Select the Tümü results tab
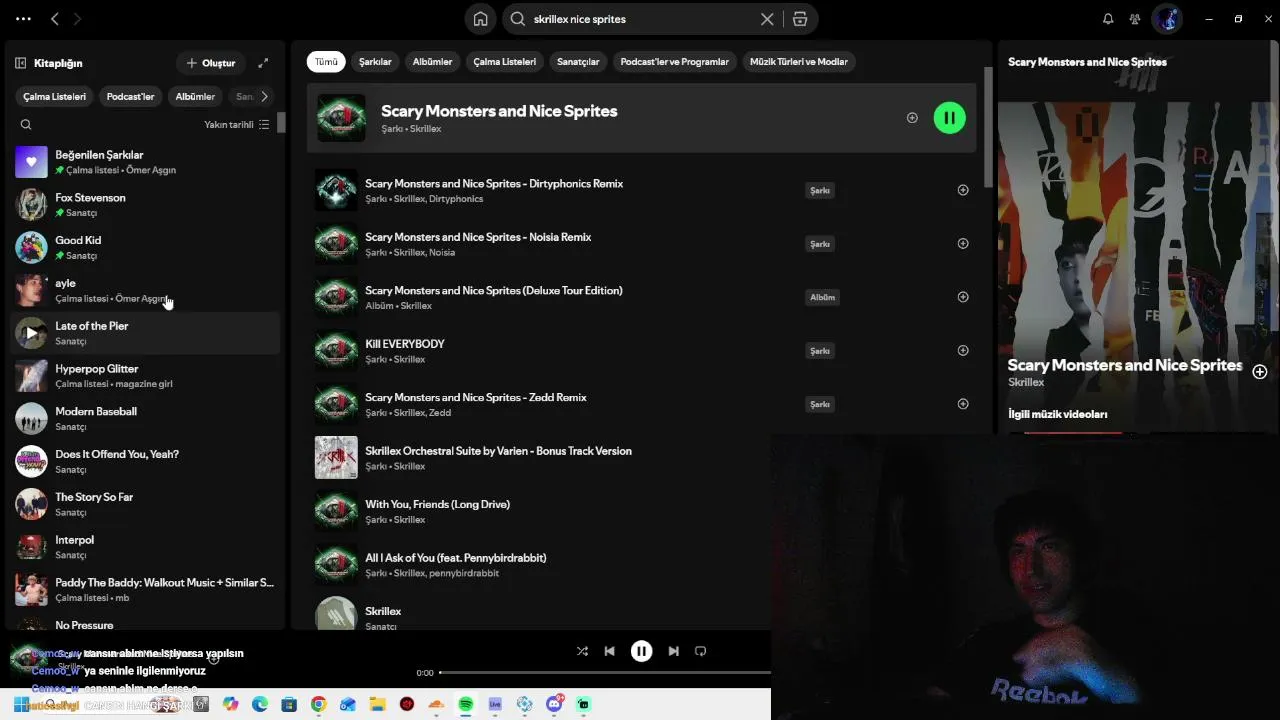 (326, 62)
